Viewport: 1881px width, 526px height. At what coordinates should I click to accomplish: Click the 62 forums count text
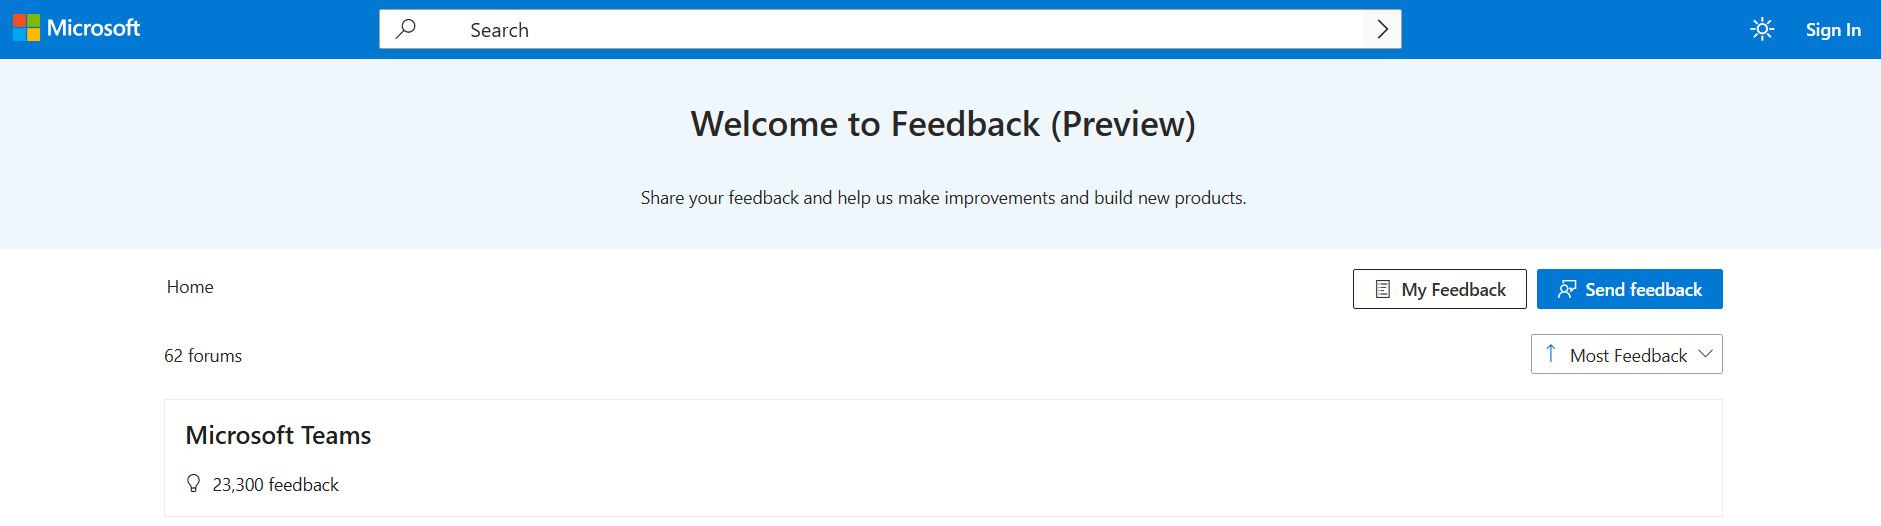[x=203, y=356]
